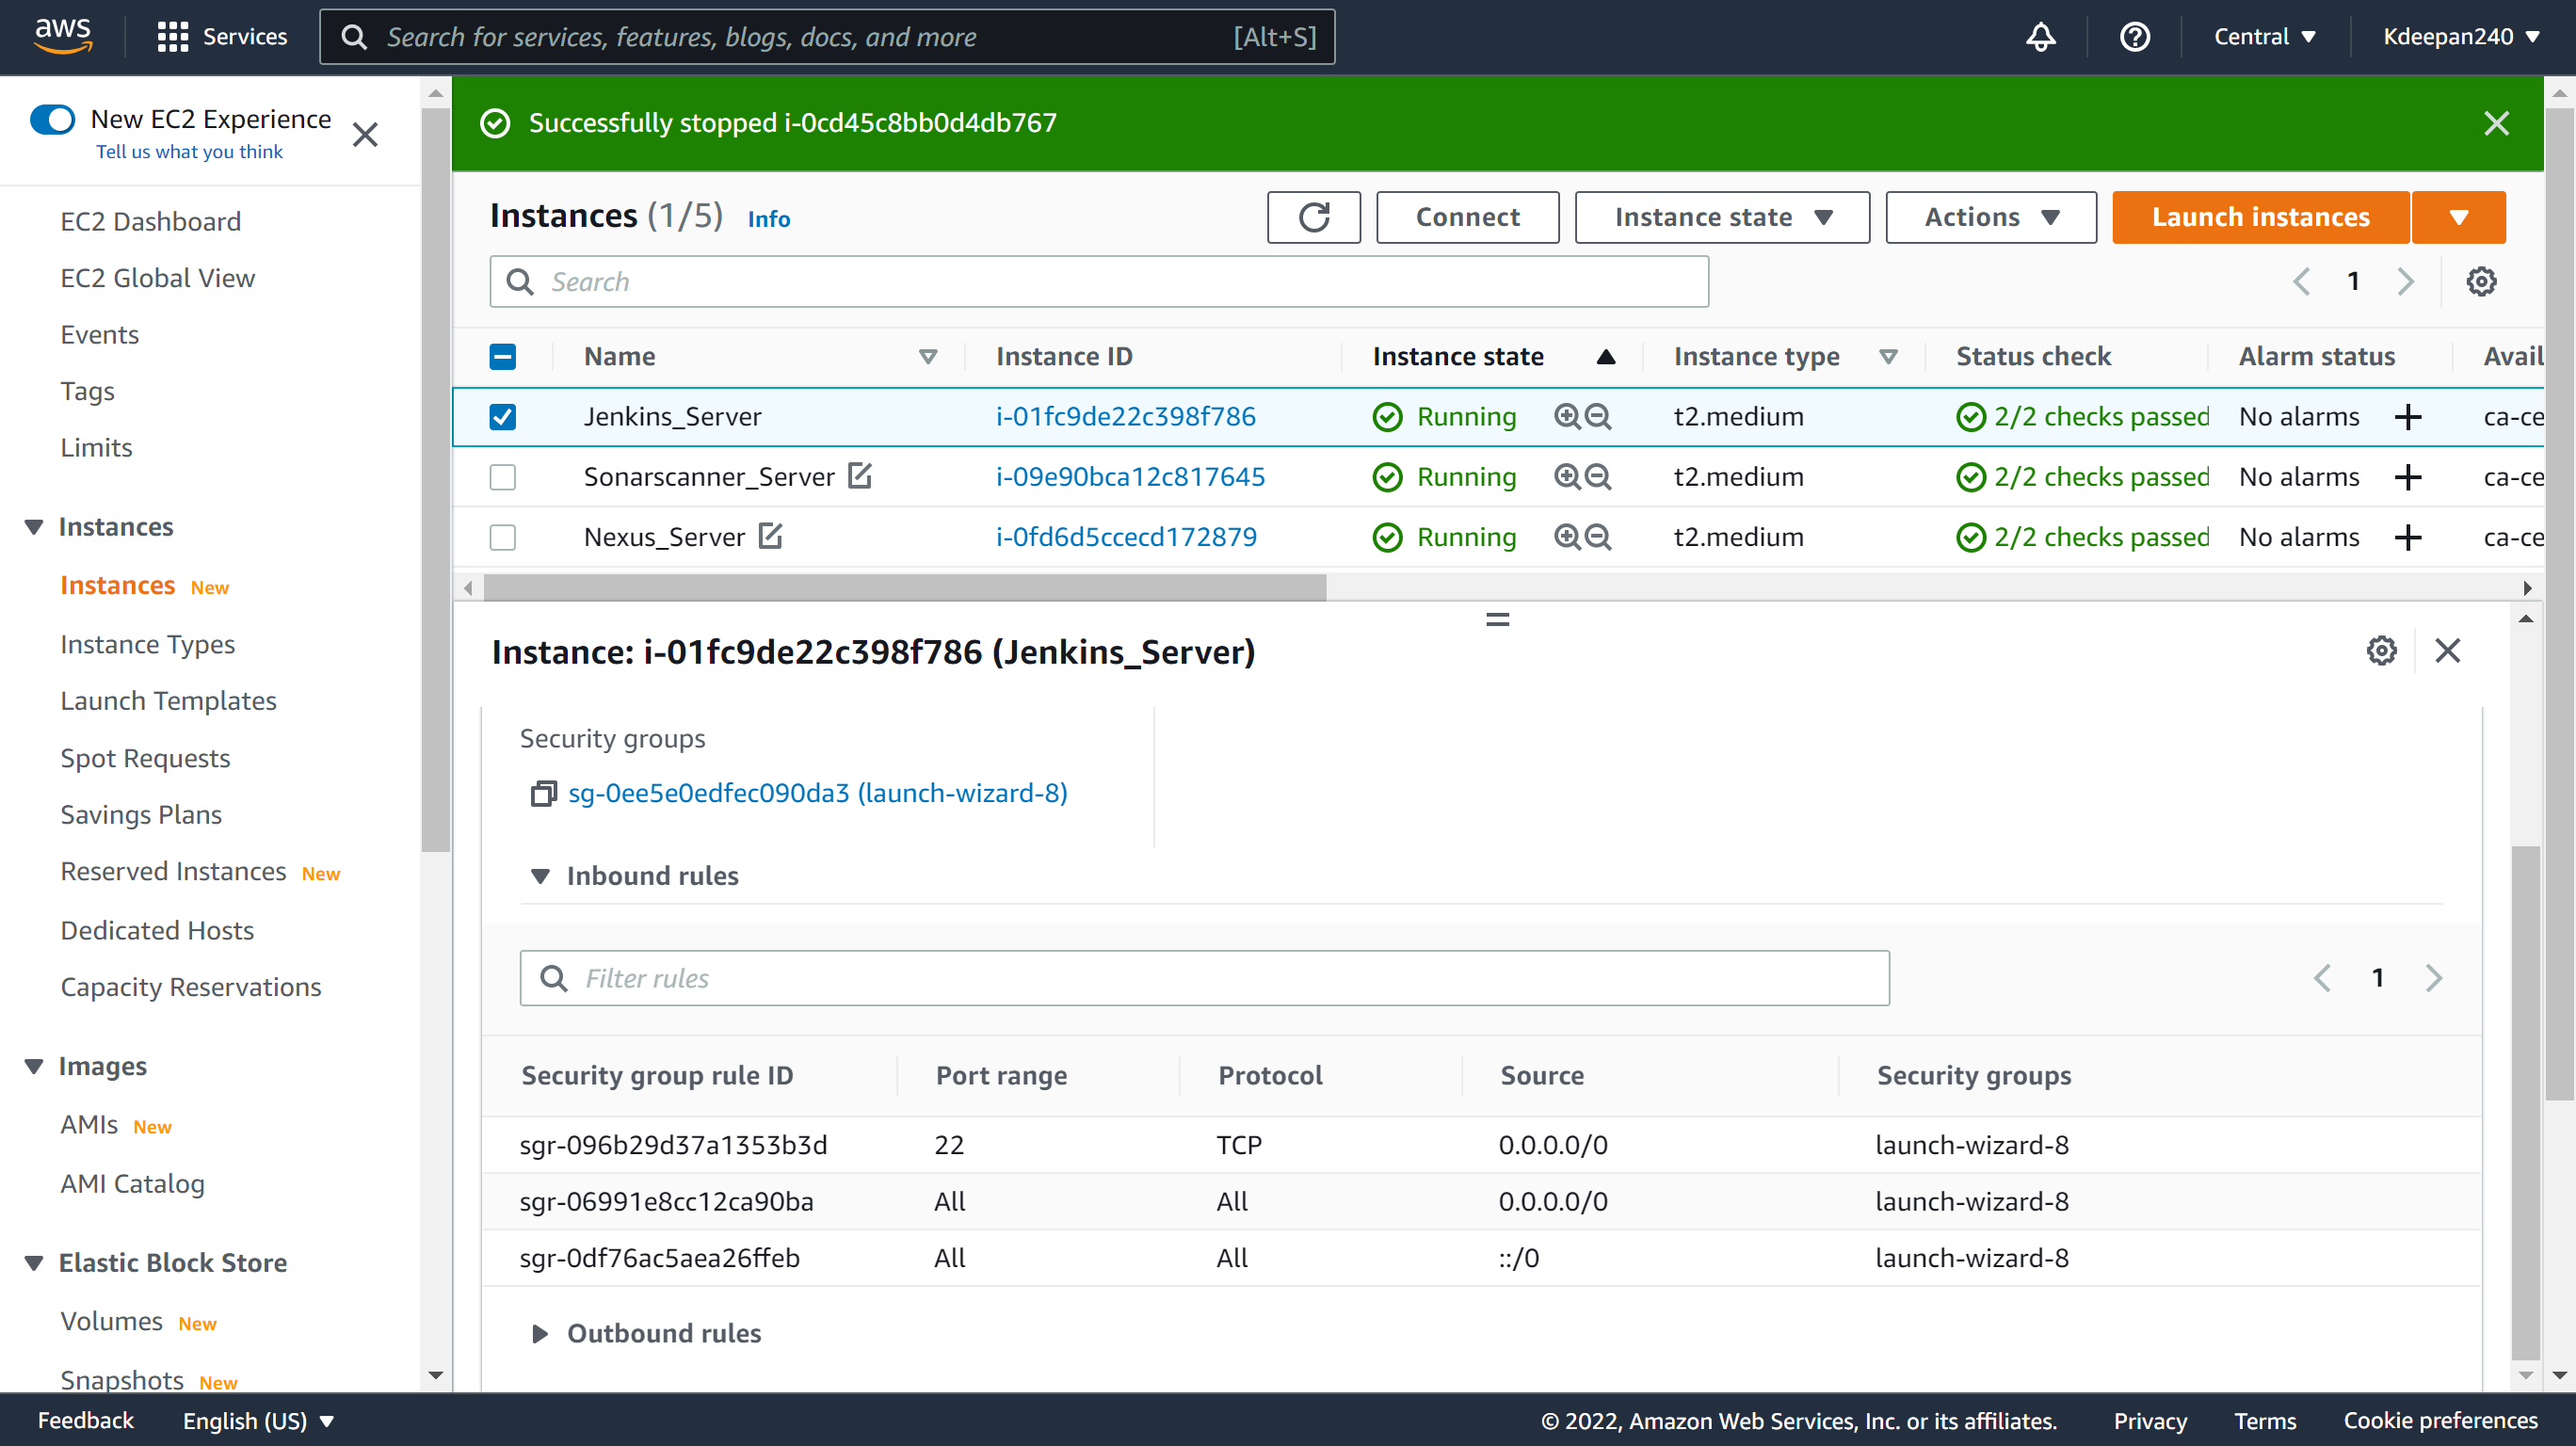Image resolution: width=2576 pixels, height=1446 pixels.
Task: Open table preferences gear beside pagination
Action: point(2481,281)
